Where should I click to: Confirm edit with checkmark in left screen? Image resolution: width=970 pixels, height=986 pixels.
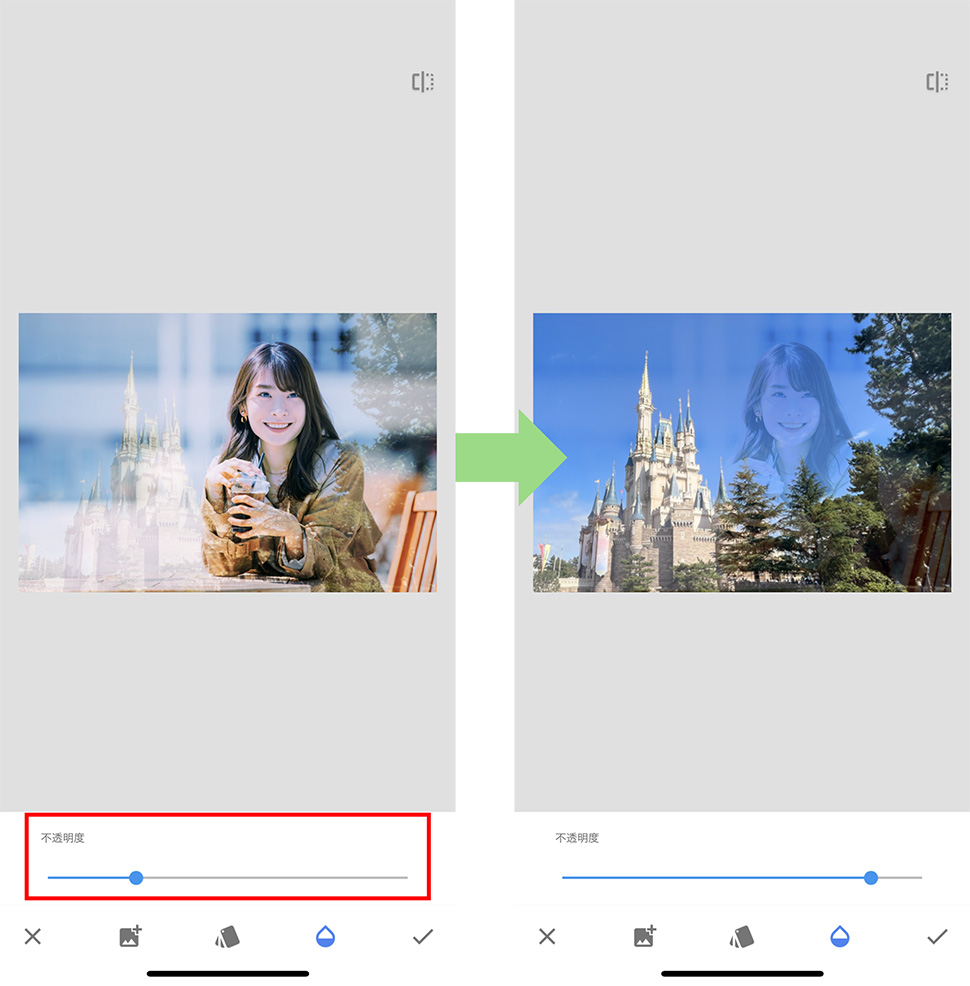(422, 937)
